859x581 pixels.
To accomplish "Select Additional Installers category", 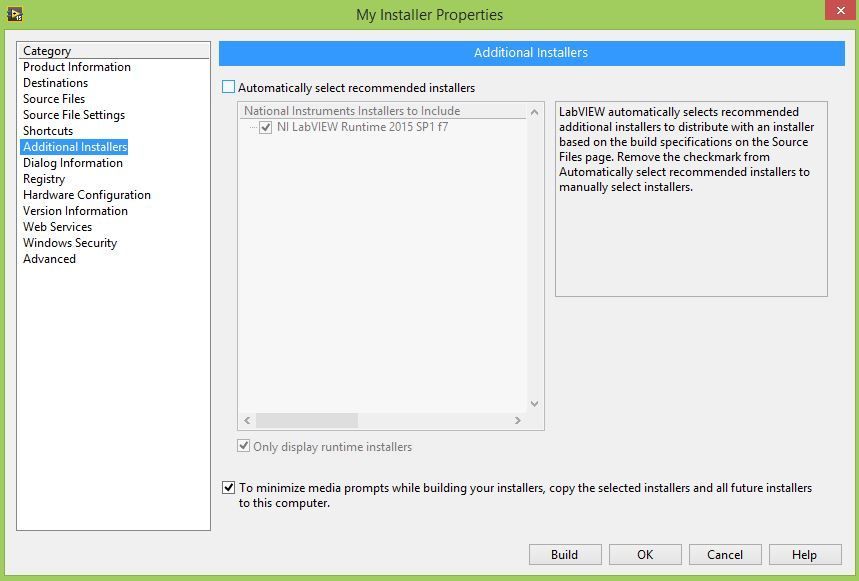I will [75, 147].
